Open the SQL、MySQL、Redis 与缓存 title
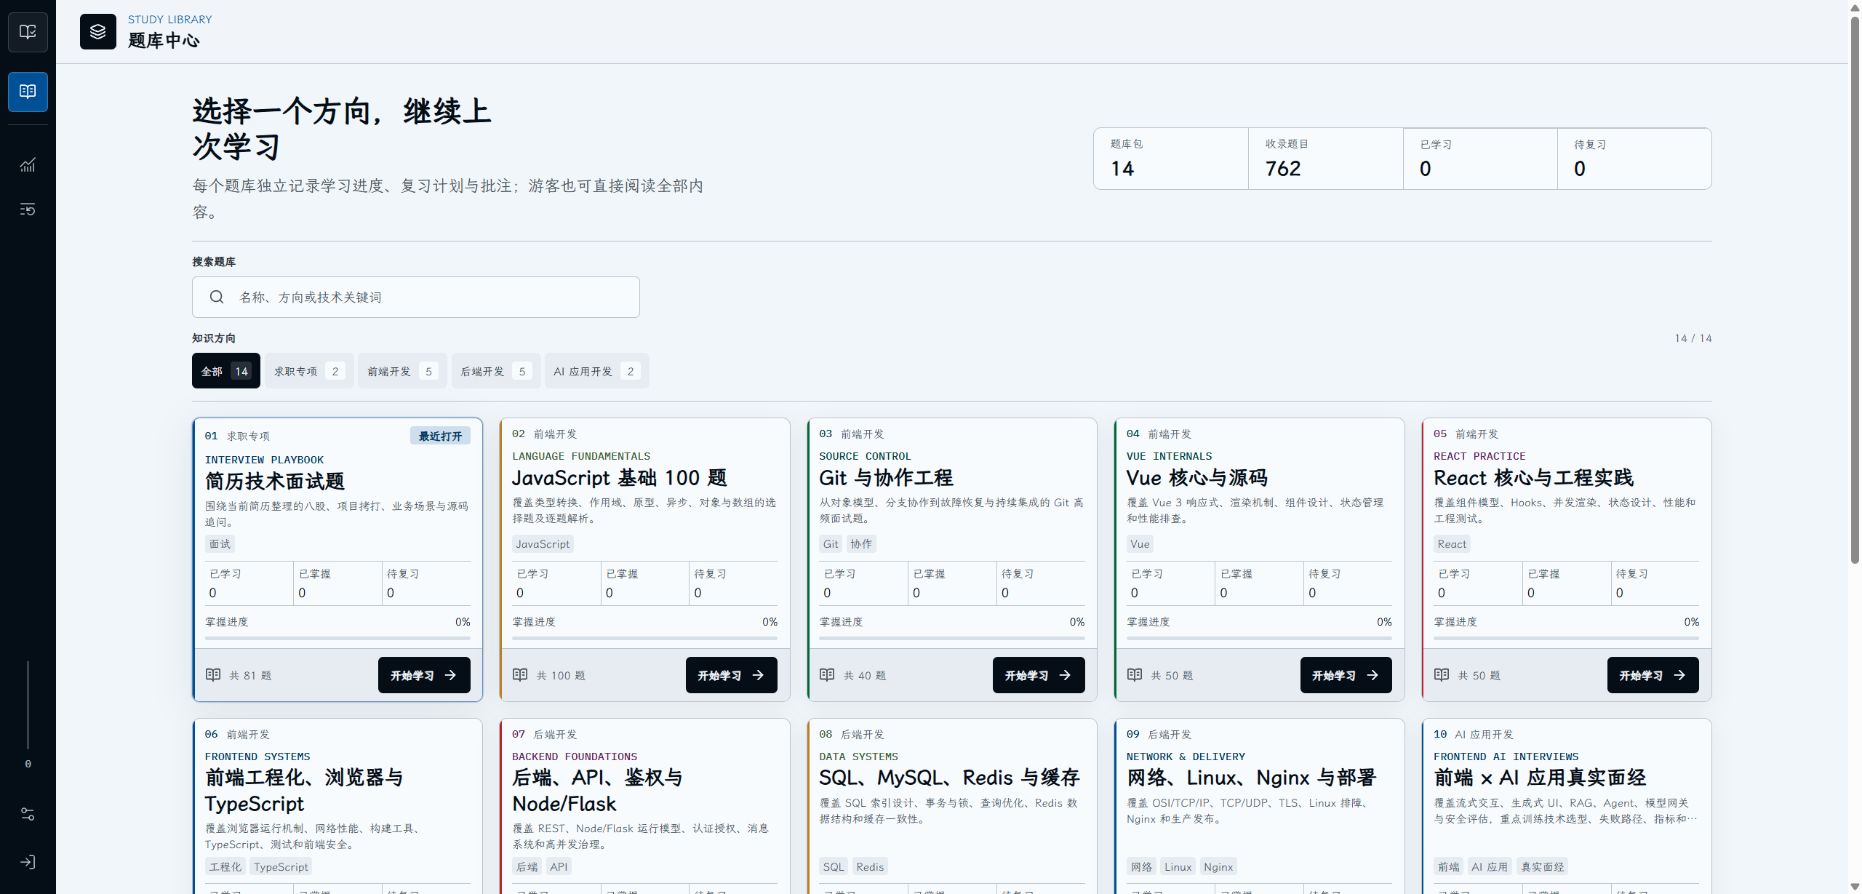Viewport: 1862px width, 894px height. pyautogui.click(x=949, y=777)
